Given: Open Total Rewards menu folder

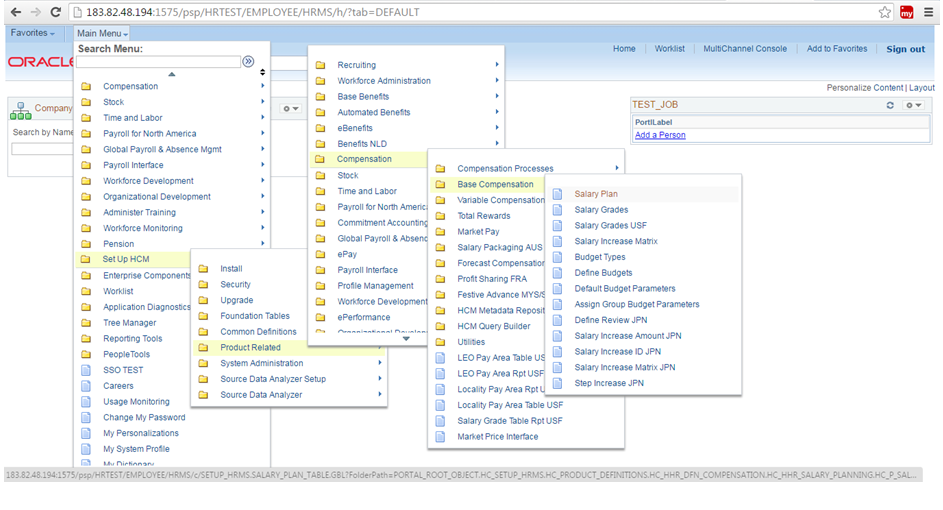Looking at the screenshot, I should click(484, 216).
